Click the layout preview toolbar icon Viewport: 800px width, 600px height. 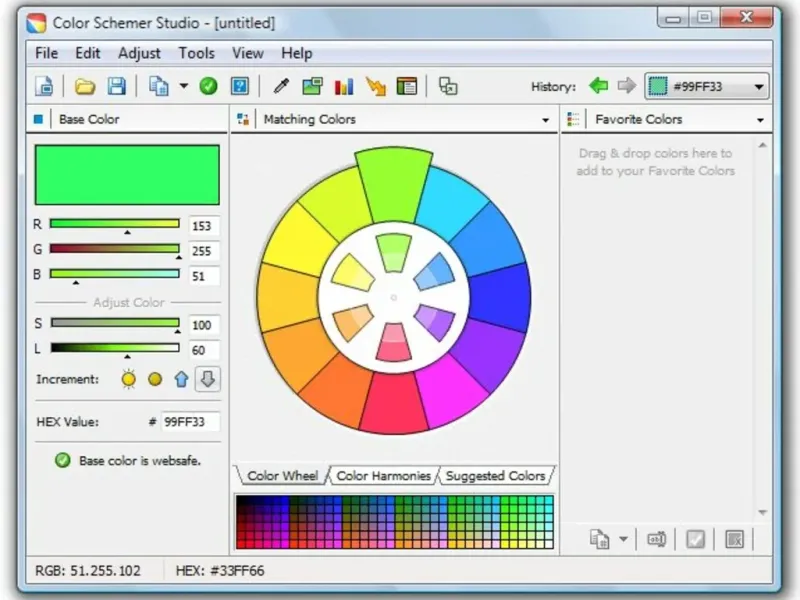pyautogui.click(x=407, y=86)
